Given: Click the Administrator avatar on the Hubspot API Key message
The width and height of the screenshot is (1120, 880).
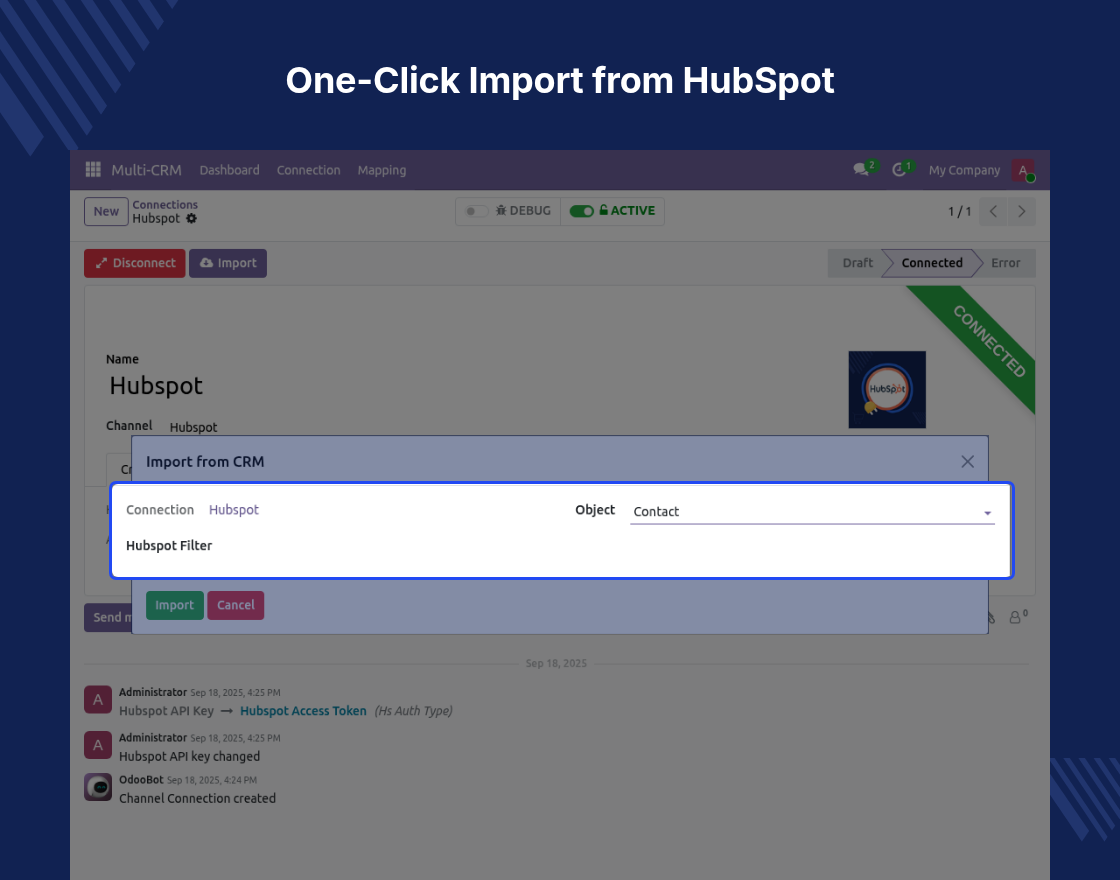Looking at the screenshot, I should pyautogui.click(x=98, y=700).
